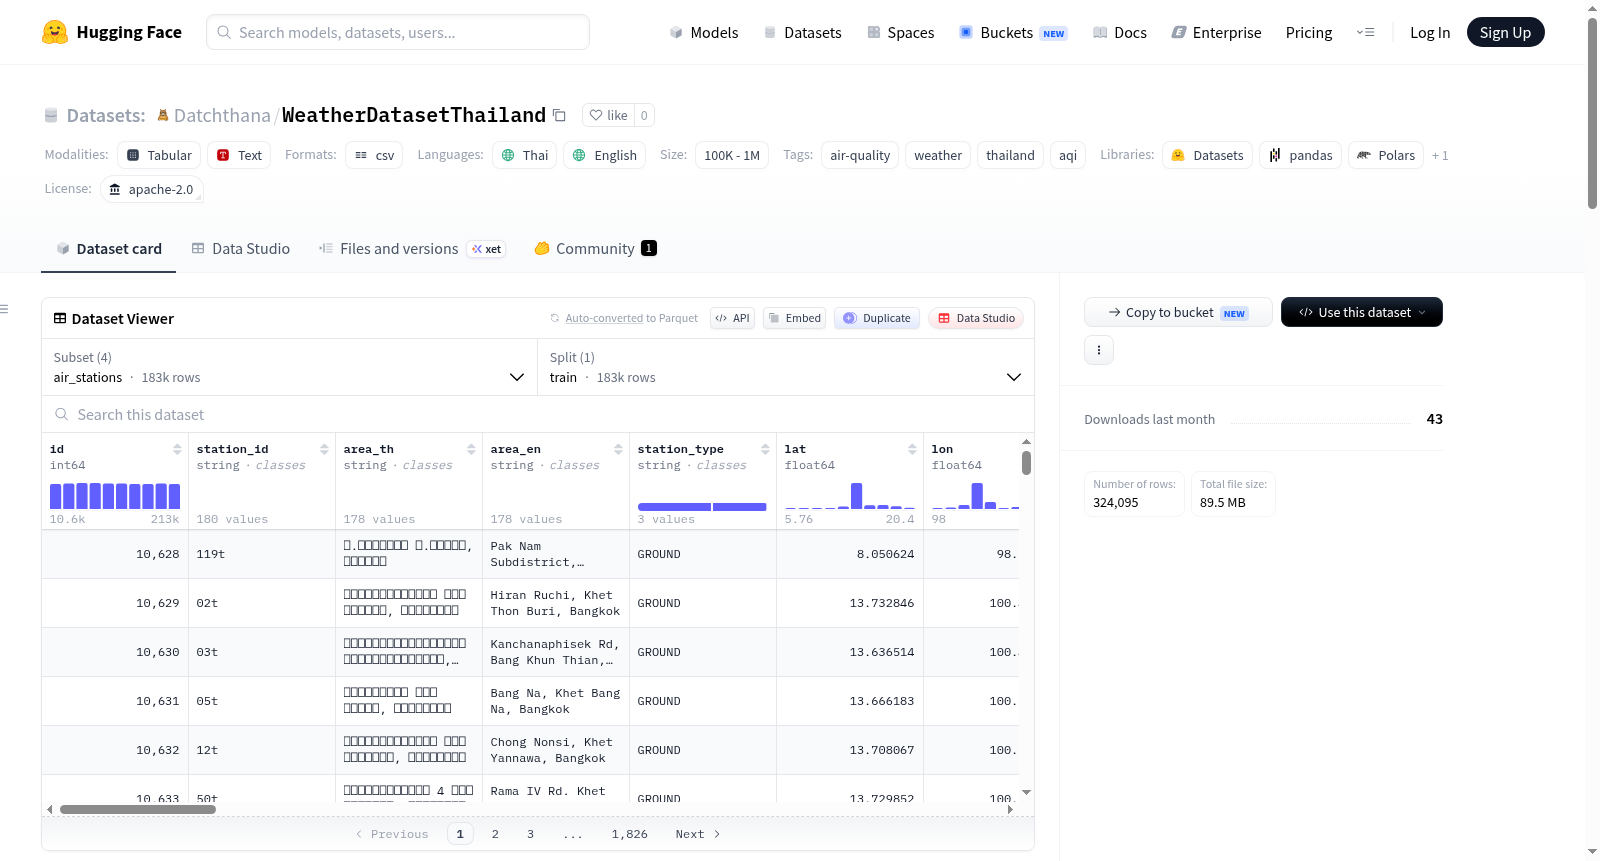Image resolution: width=1600 pixels, height=861 pixels.
Task: Open the additional navigation menu icon
Action: coord(1365,32)
